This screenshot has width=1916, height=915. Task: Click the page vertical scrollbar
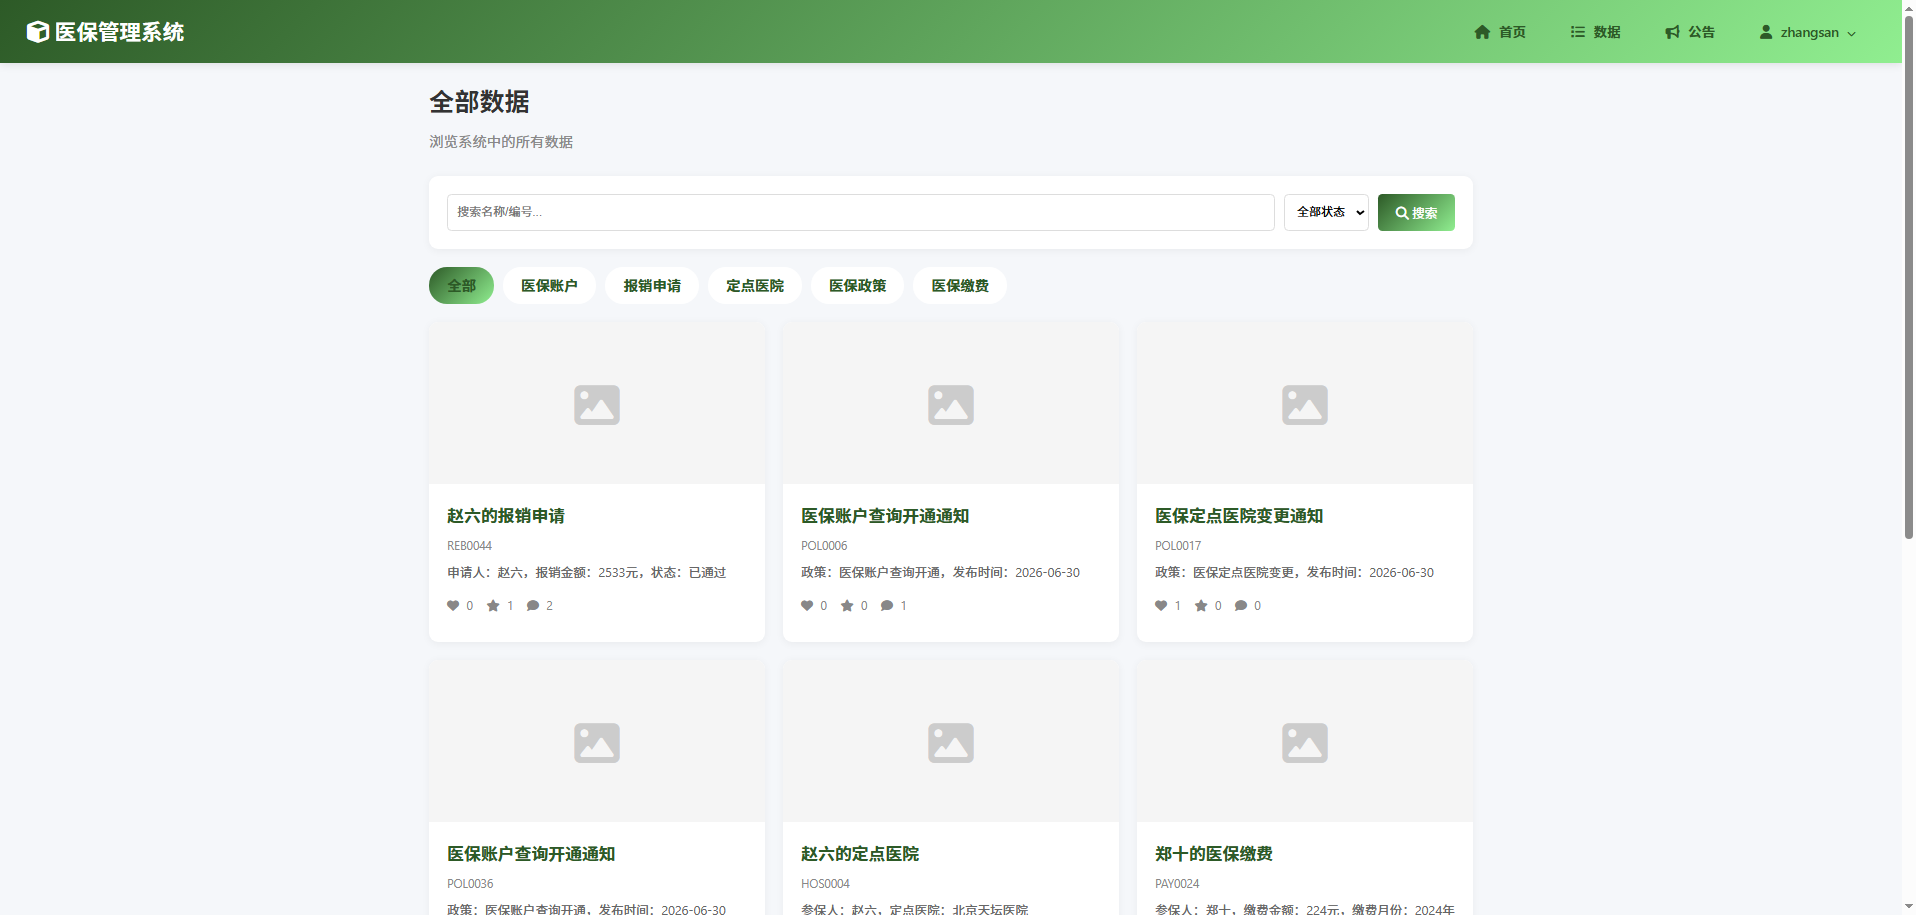click(x=1908, y=278)
